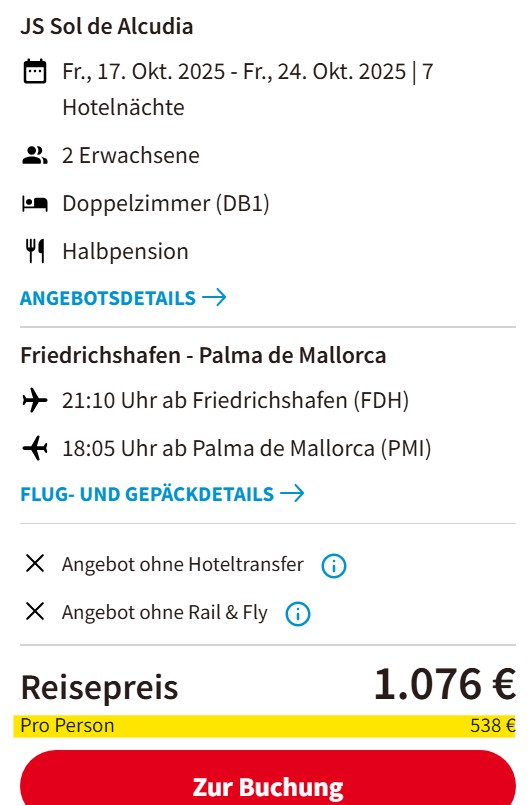532x805 pixels.
Task: Click the Angebot ohne Hoteltransfer text
Action: pos(183,564)
